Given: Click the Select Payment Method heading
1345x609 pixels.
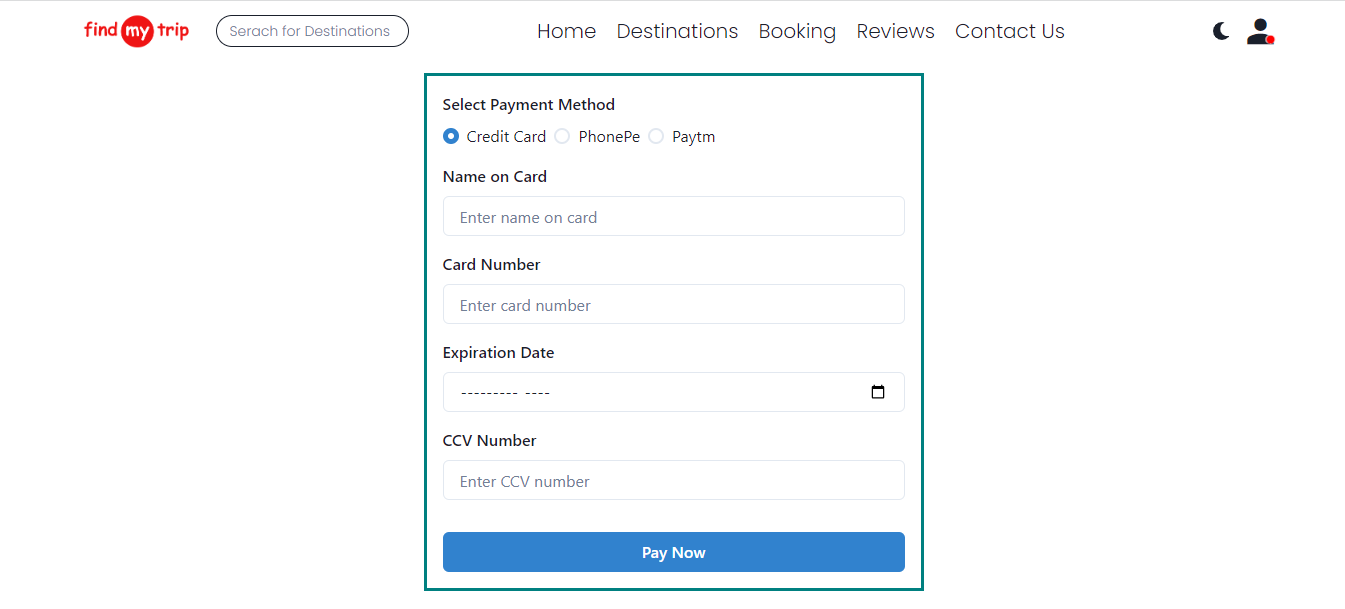Looking at the screenshot, I should (x=528, y=104).
